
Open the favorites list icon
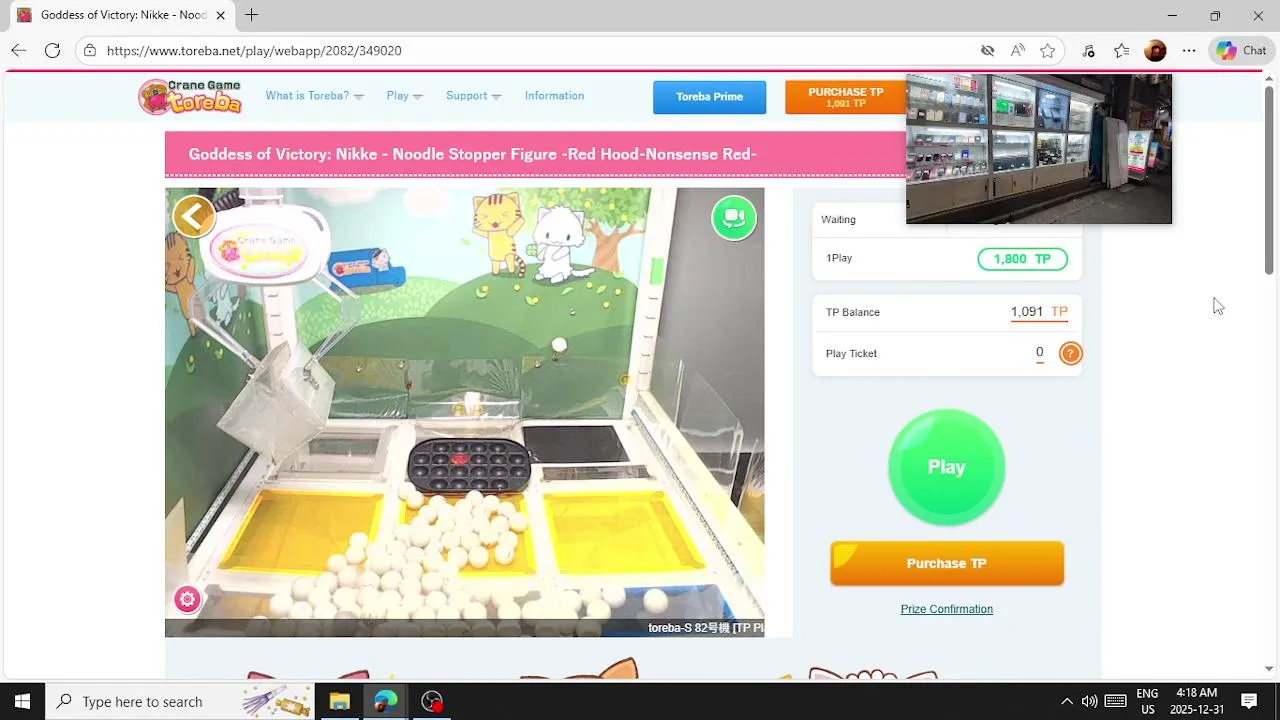pyautogui.click(x=1122, y=50)
